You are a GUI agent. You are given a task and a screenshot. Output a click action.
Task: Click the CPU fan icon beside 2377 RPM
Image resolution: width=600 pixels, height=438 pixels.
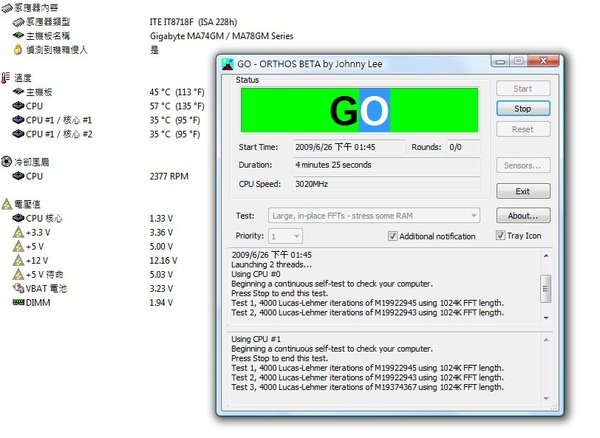pos(18,176)
